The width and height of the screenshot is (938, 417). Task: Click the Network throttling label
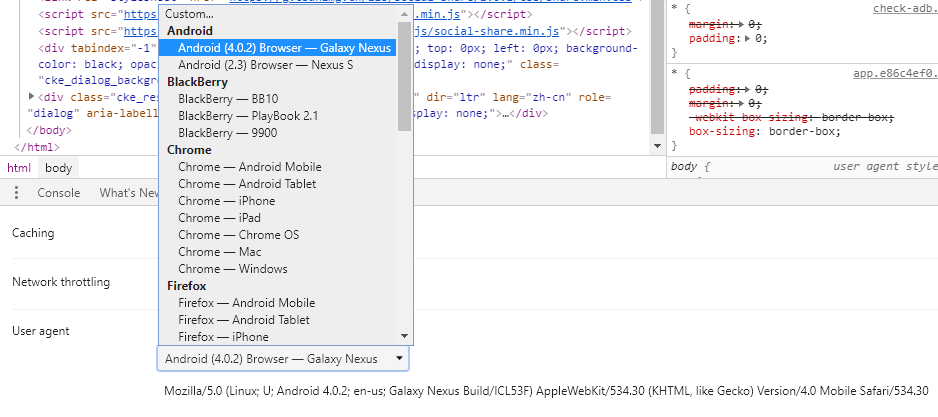pyautogui.click(x=61, y=282)
